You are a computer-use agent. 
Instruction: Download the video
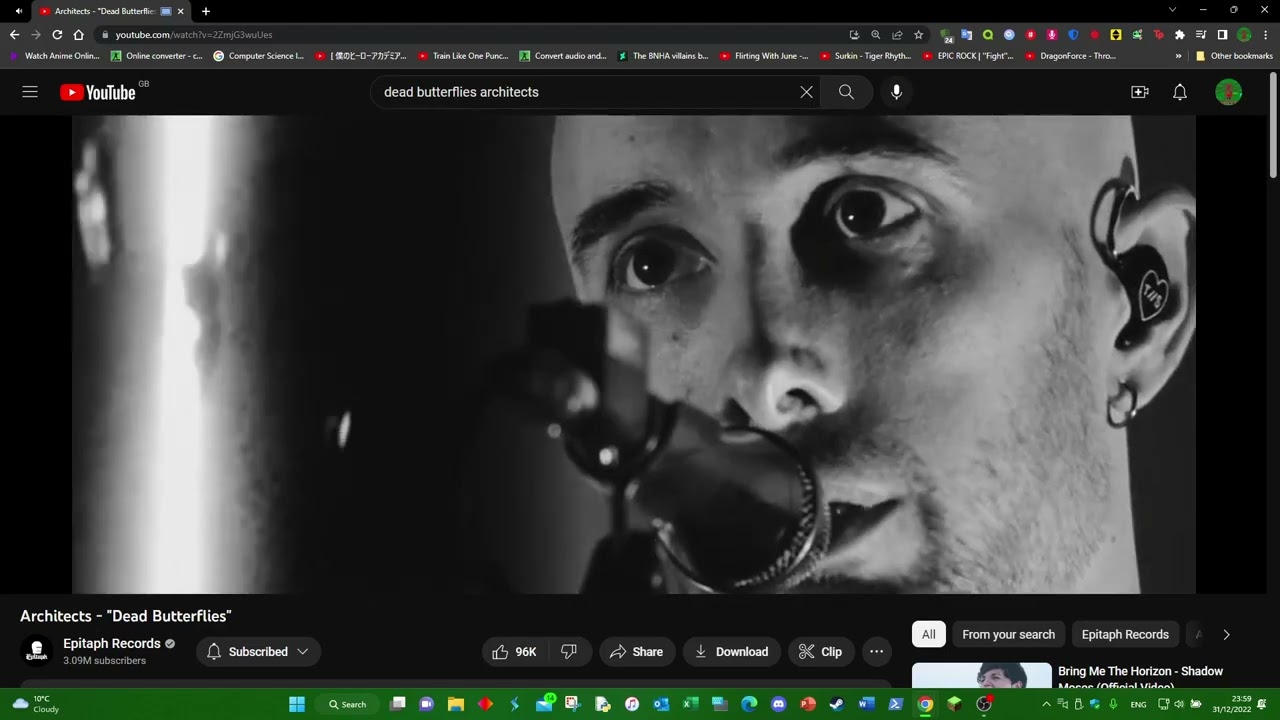731,652
